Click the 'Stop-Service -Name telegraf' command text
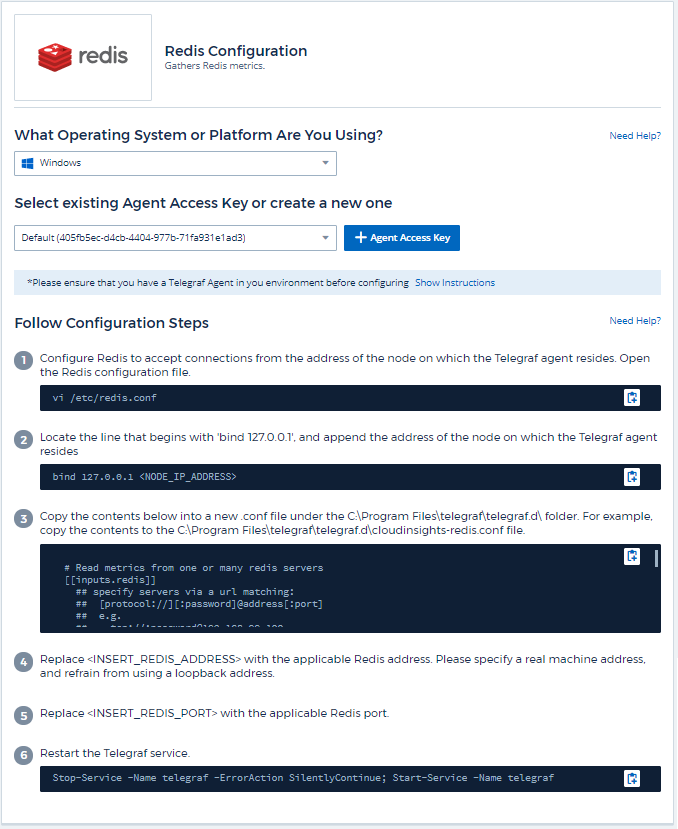Image resolution: width=678 pixels, height=829 pixels. click(x=303, y=778)
